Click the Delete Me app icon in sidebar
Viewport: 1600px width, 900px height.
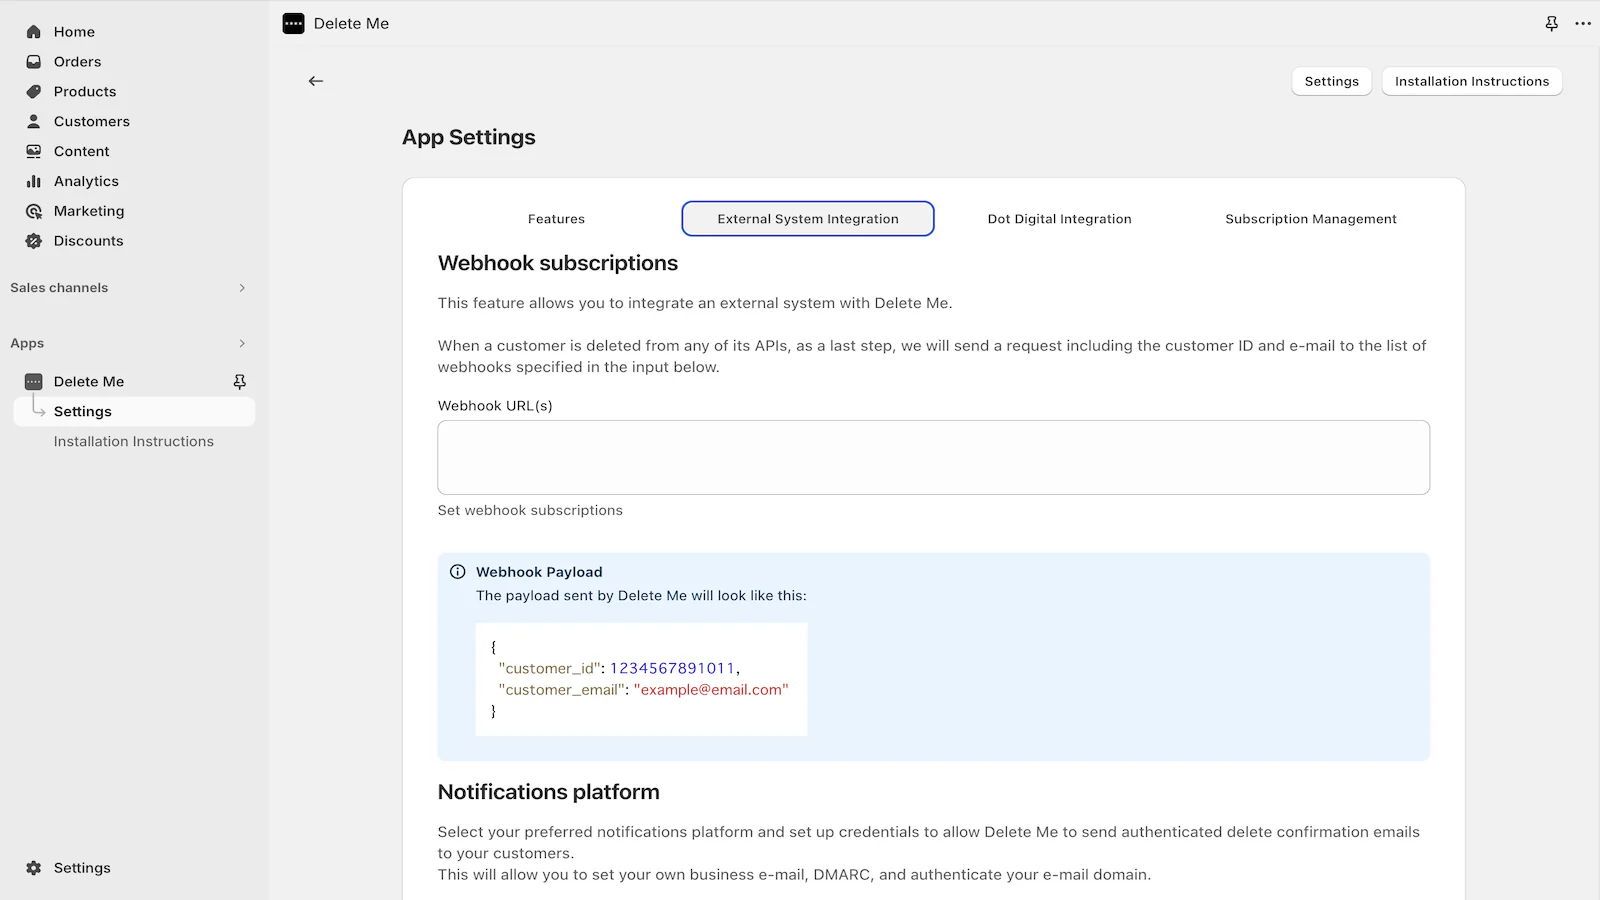34,382
